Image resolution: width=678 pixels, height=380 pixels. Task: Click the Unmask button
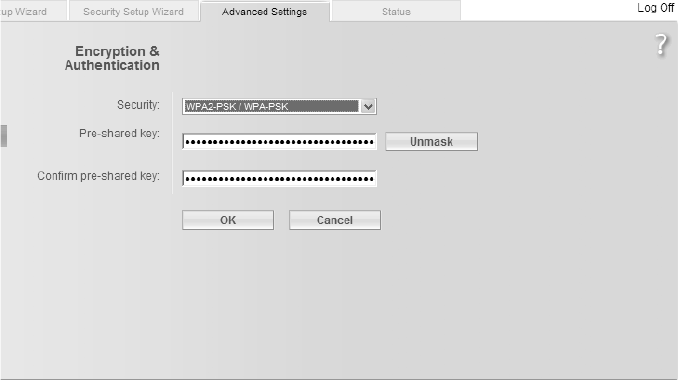pos(432,141)
